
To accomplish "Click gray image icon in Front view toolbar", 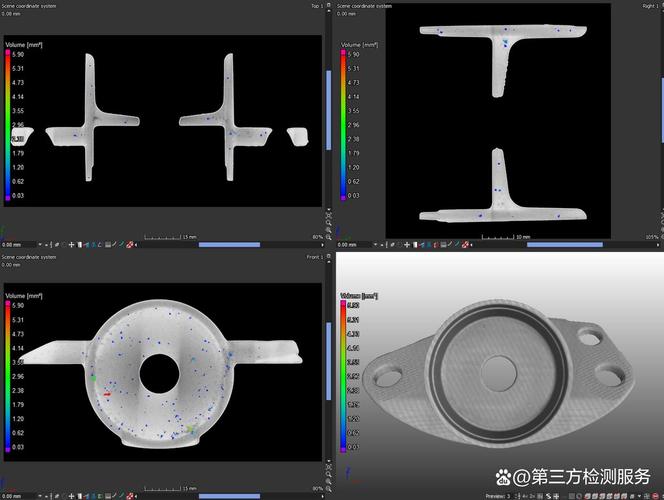I will (108, 496).
